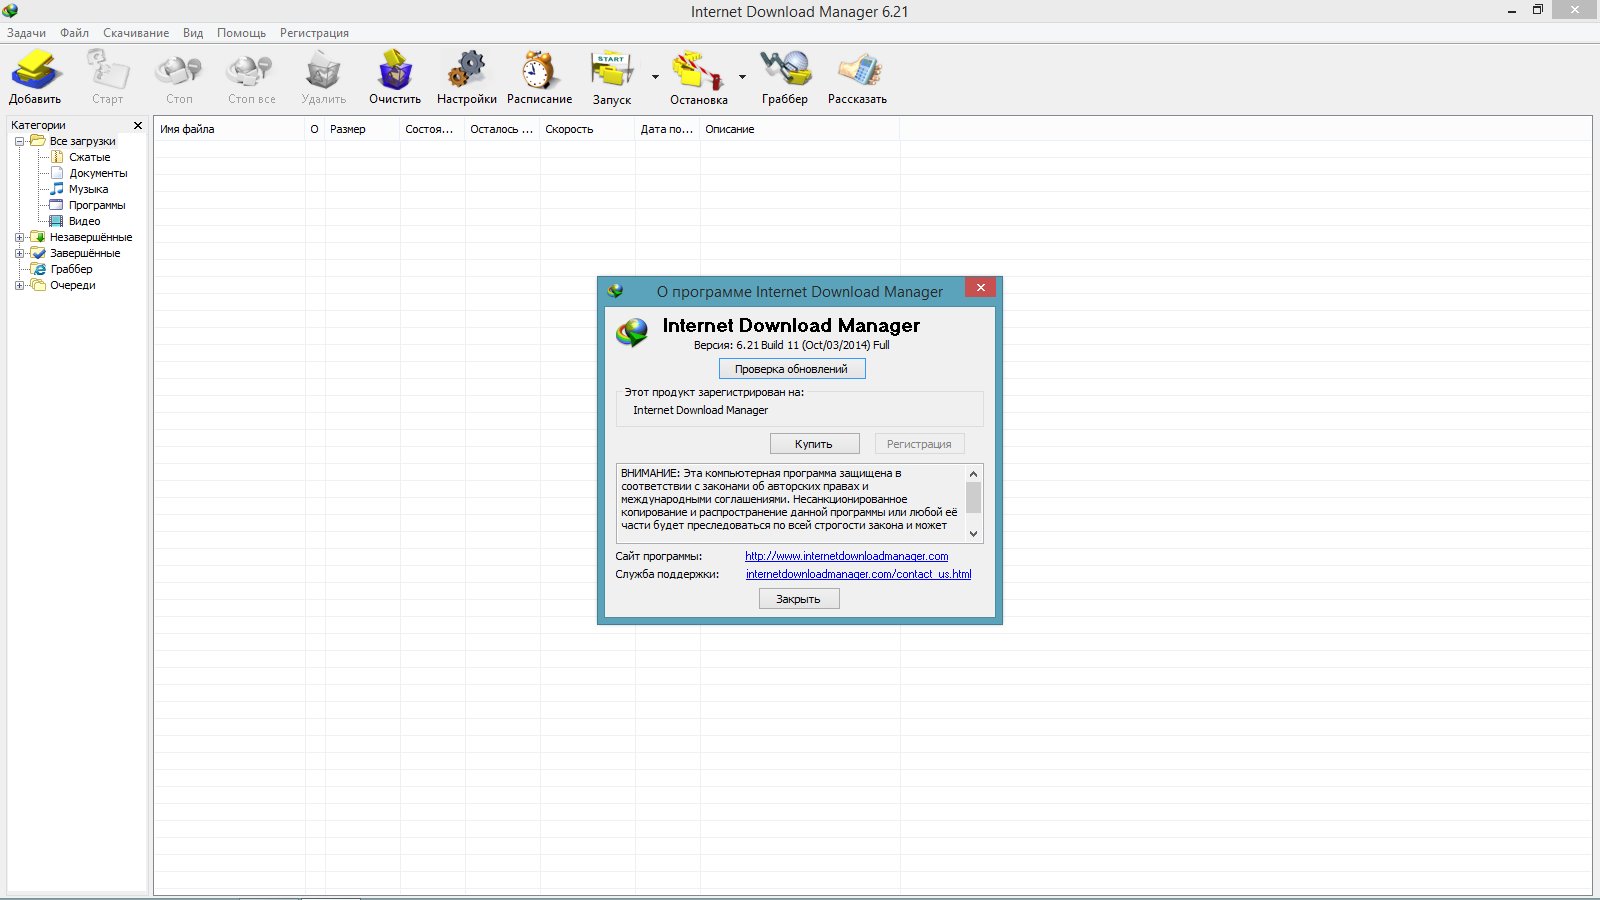The height and width of the screenshot is (900, 1600).
Task: Close the О программе dialog window
Action: click(x=980, y=288)
